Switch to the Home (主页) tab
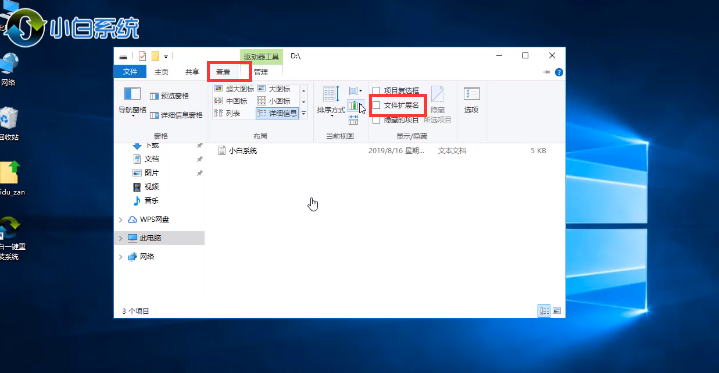Image resolution: width=719 pixels, height=373 pixels. (161, 72)
